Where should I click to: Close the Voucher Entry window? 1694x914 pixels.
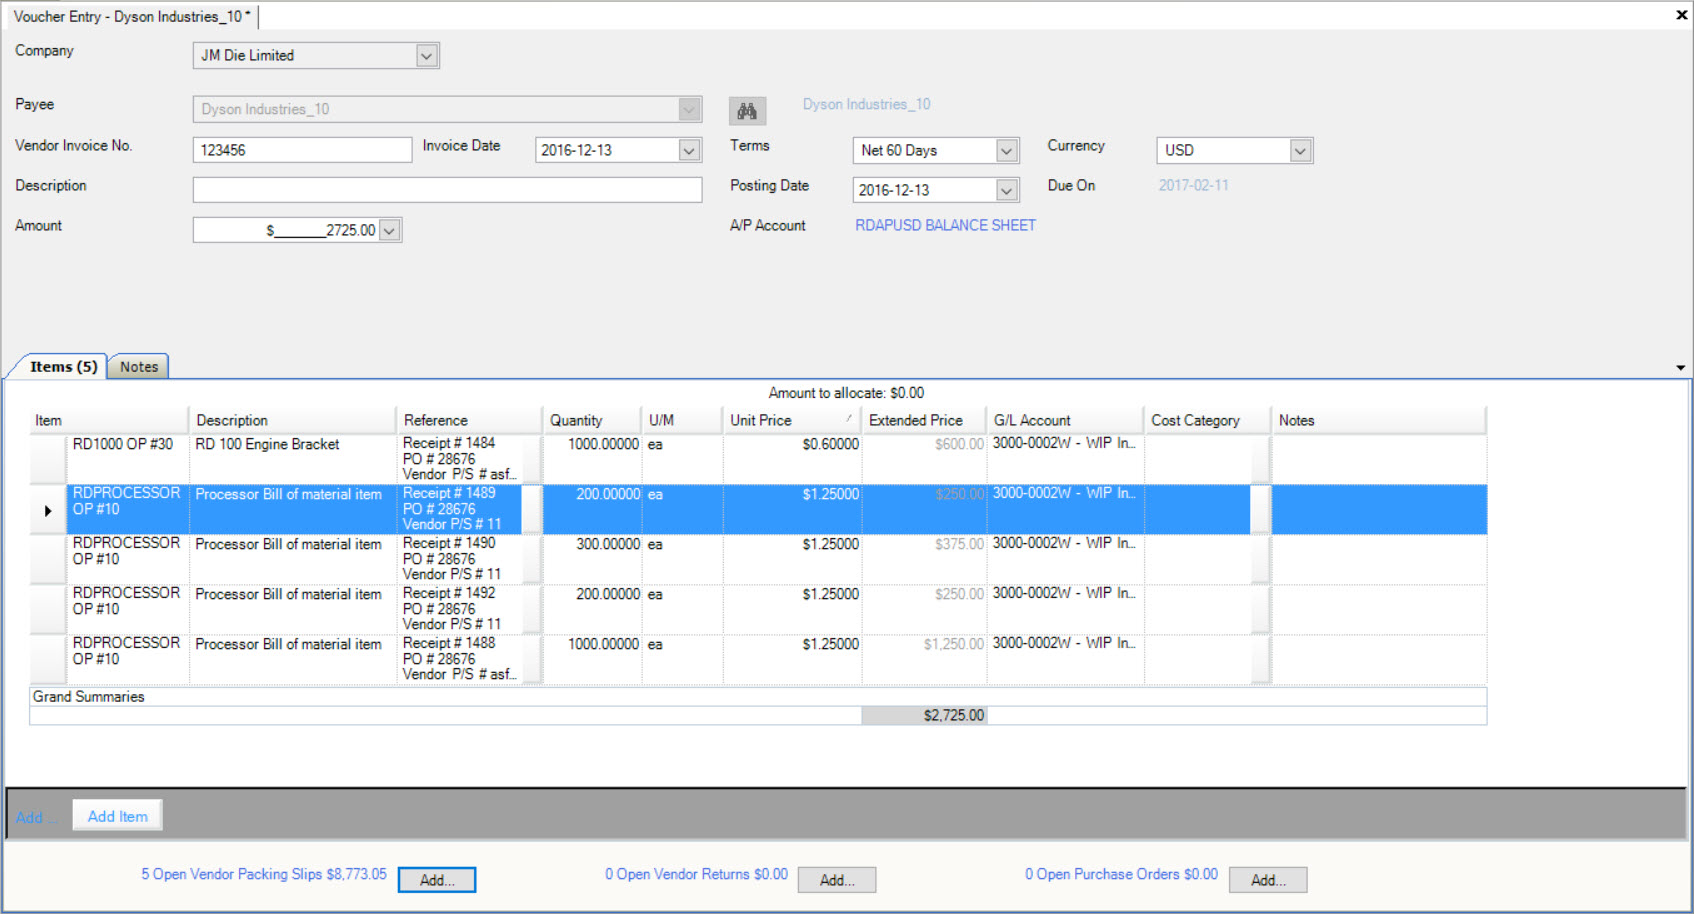click(1681, 15)
